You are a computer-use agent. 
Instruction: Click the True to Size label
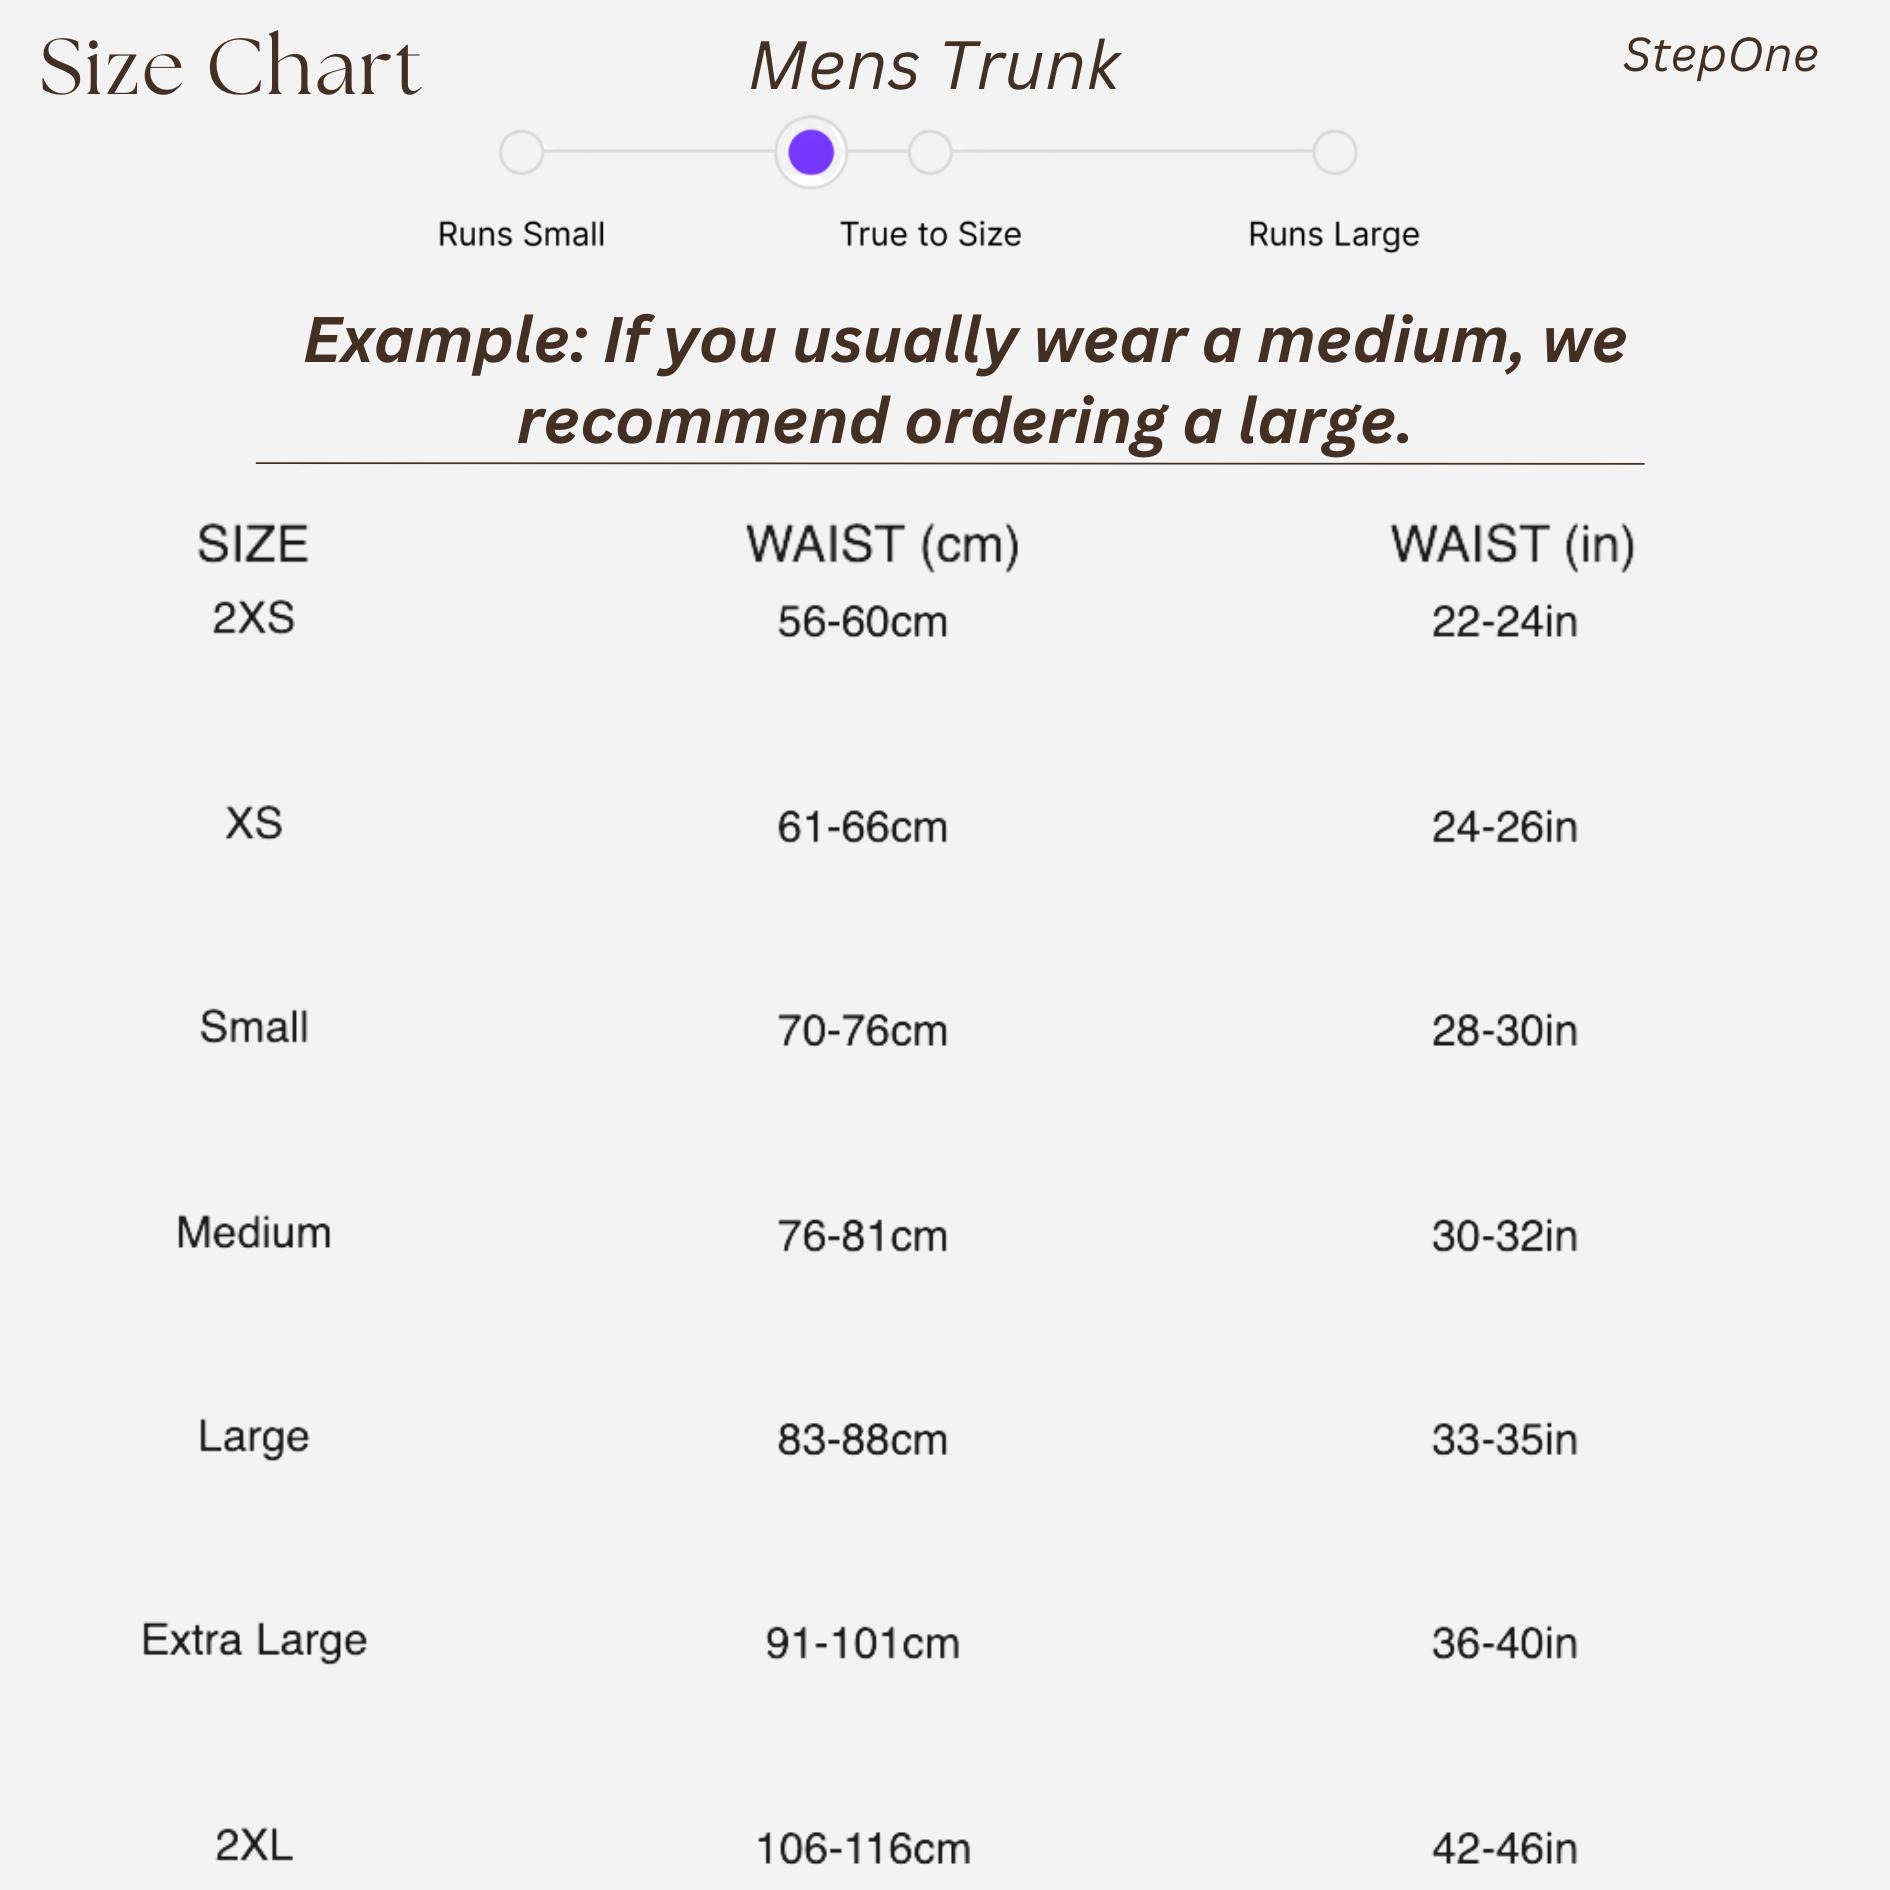(x=930, y=234)
